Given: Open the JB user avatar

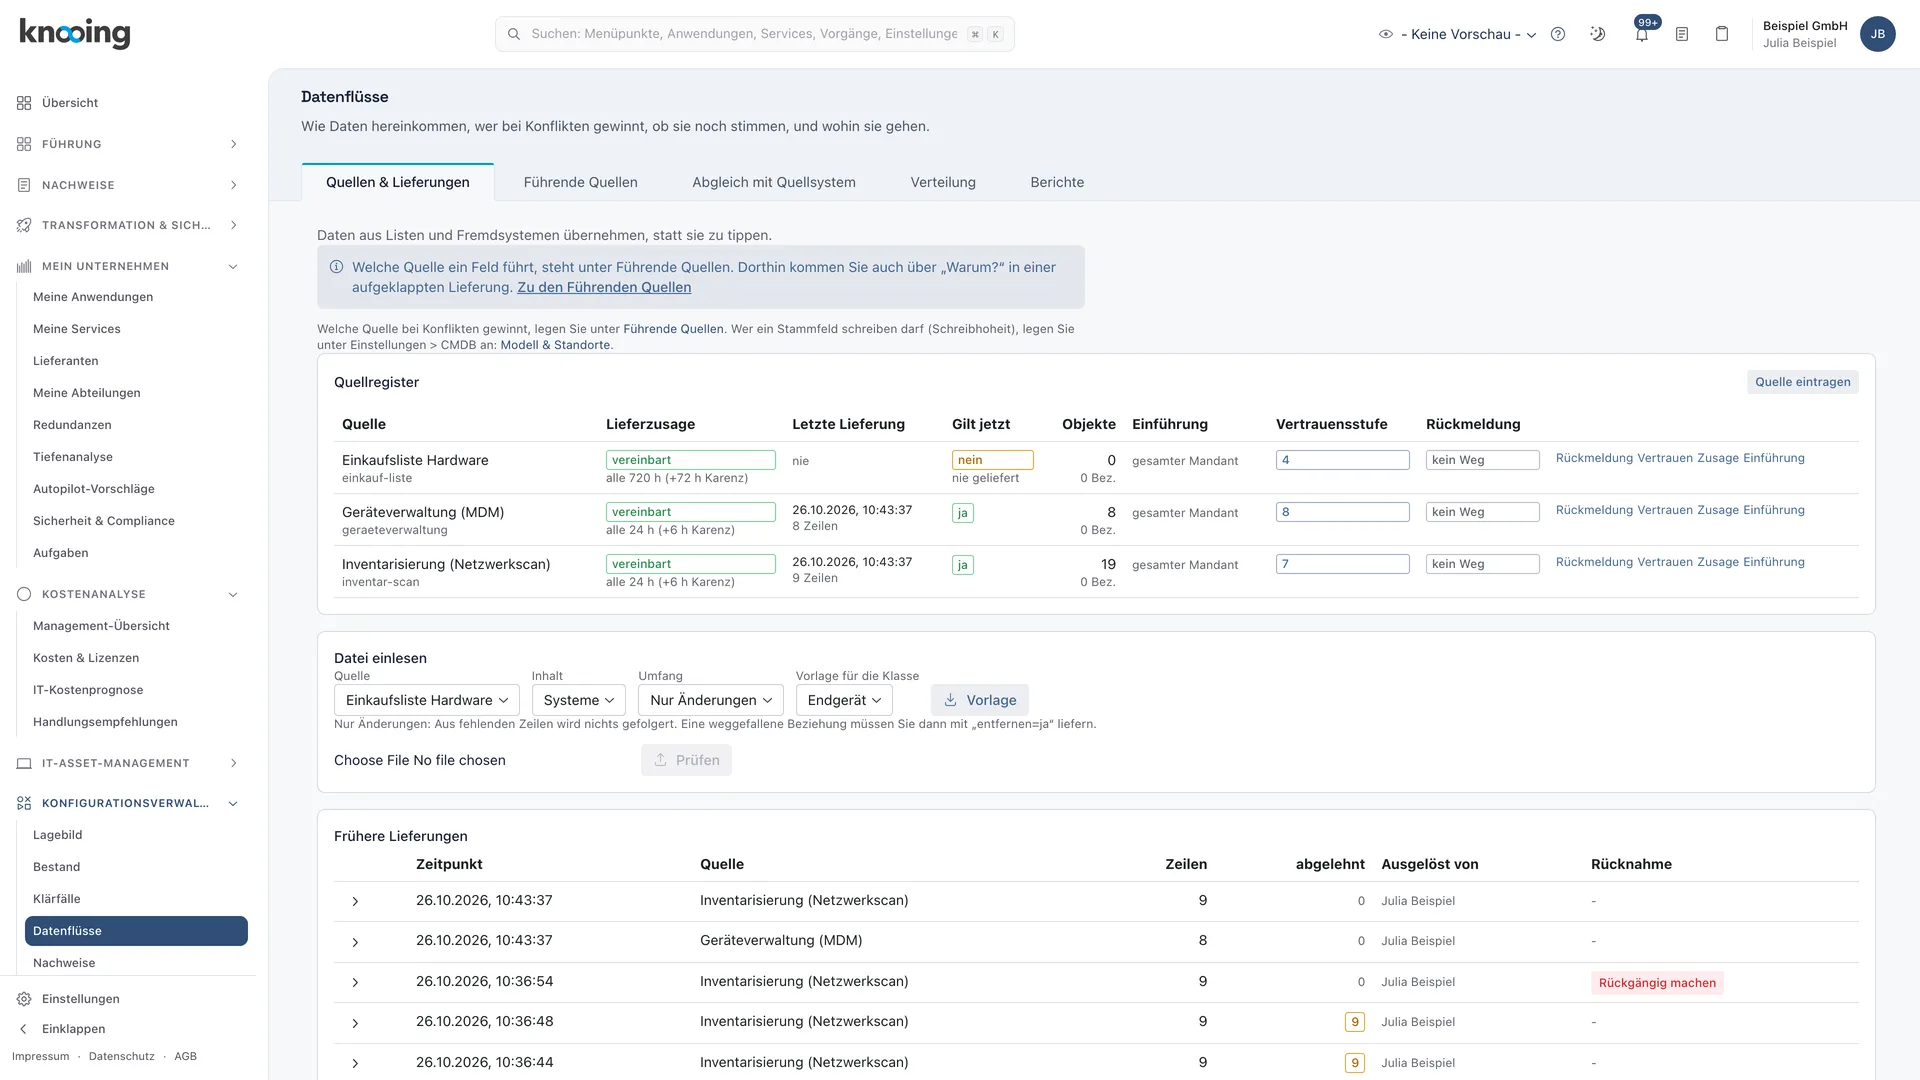Looking at the screenshot, I should point(1877,34).
